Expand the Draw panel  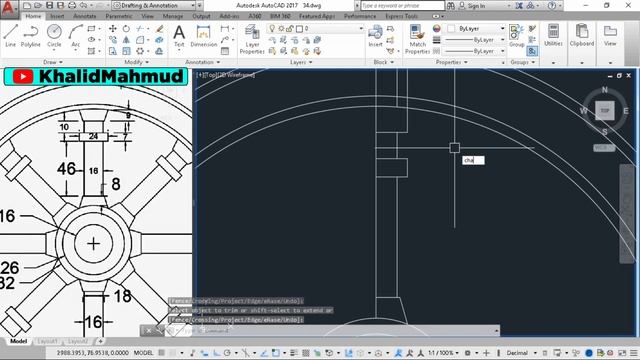coord(53,62)
